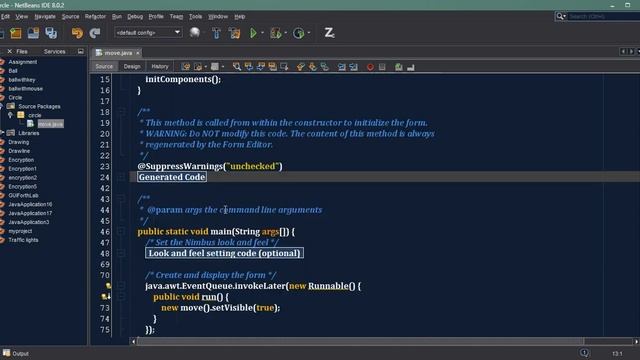Click the Search input field
The image size is (640, 360).
(604, 17)
